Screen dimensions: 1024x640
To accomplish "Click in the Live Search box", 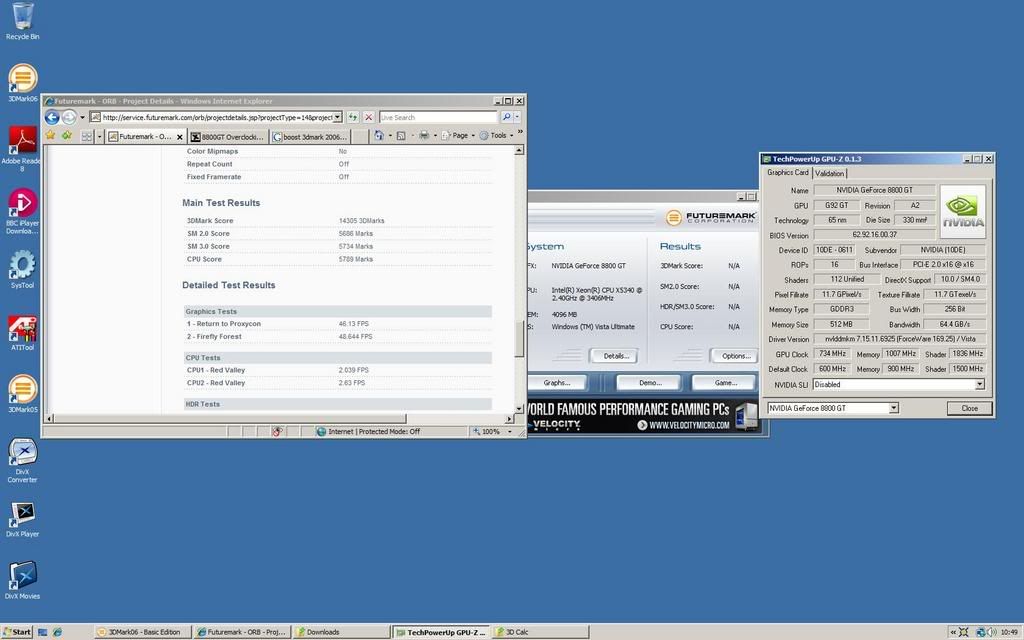I will point(438,118).
